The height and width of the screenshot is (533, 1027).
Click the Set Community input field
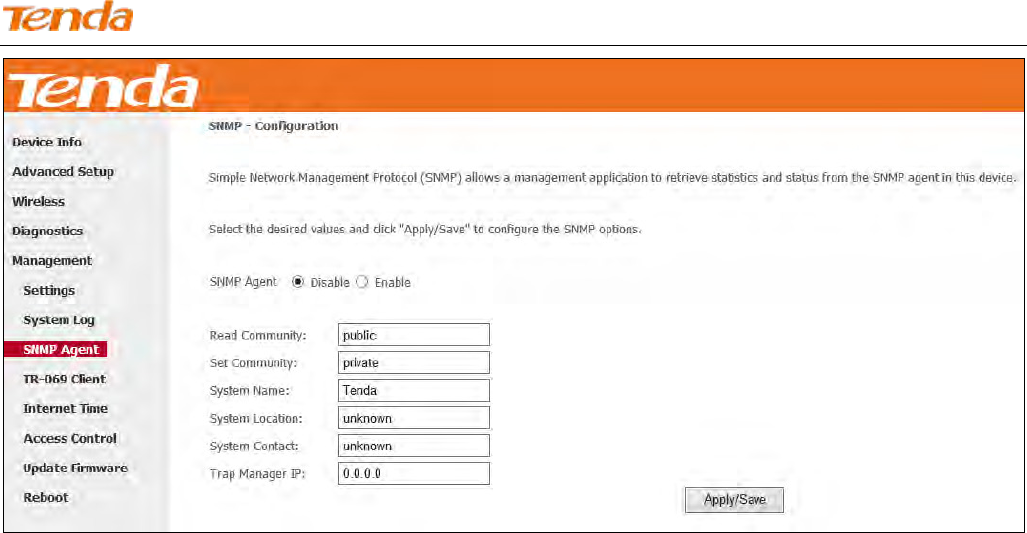(413, 363)
